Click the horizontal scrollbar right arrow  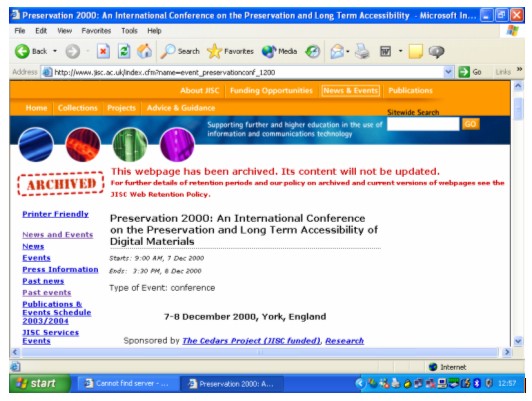click(x=507, y=352)
